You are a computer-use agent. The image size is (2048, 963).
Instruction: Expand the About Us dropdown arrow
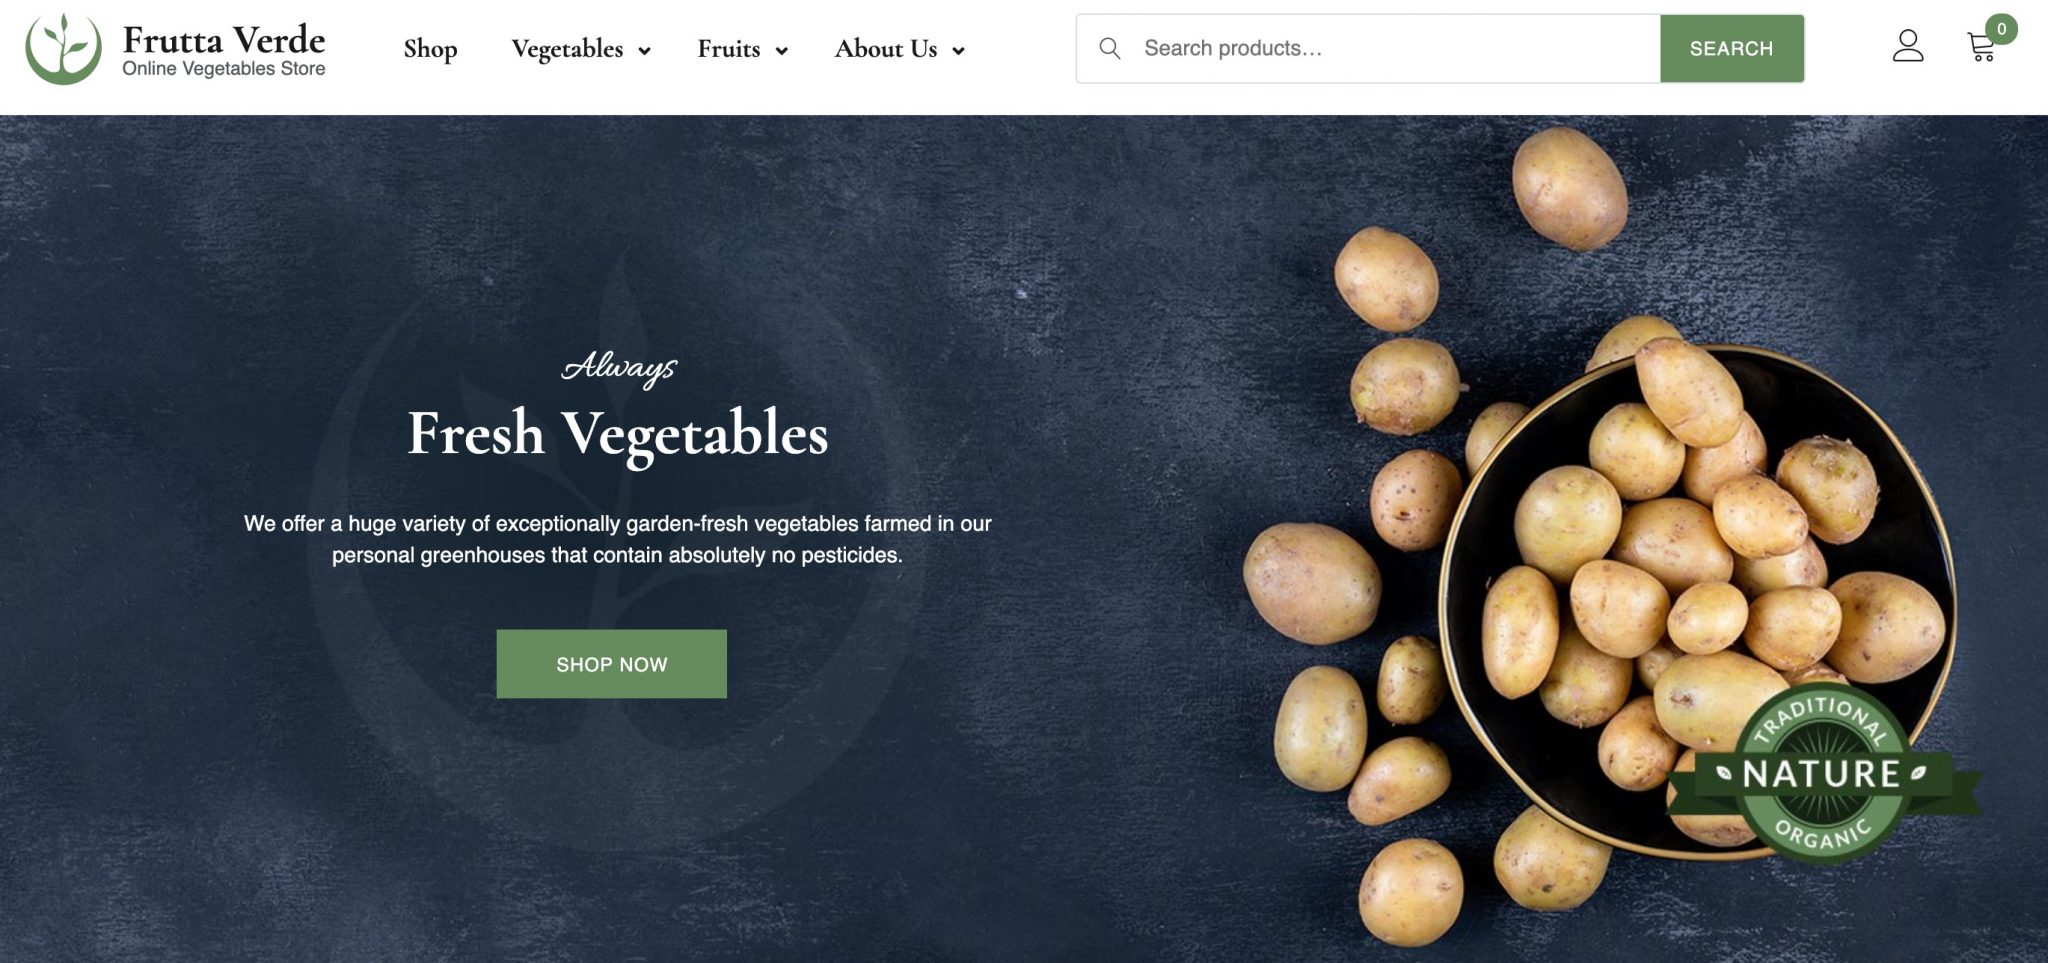coord(958,51)
